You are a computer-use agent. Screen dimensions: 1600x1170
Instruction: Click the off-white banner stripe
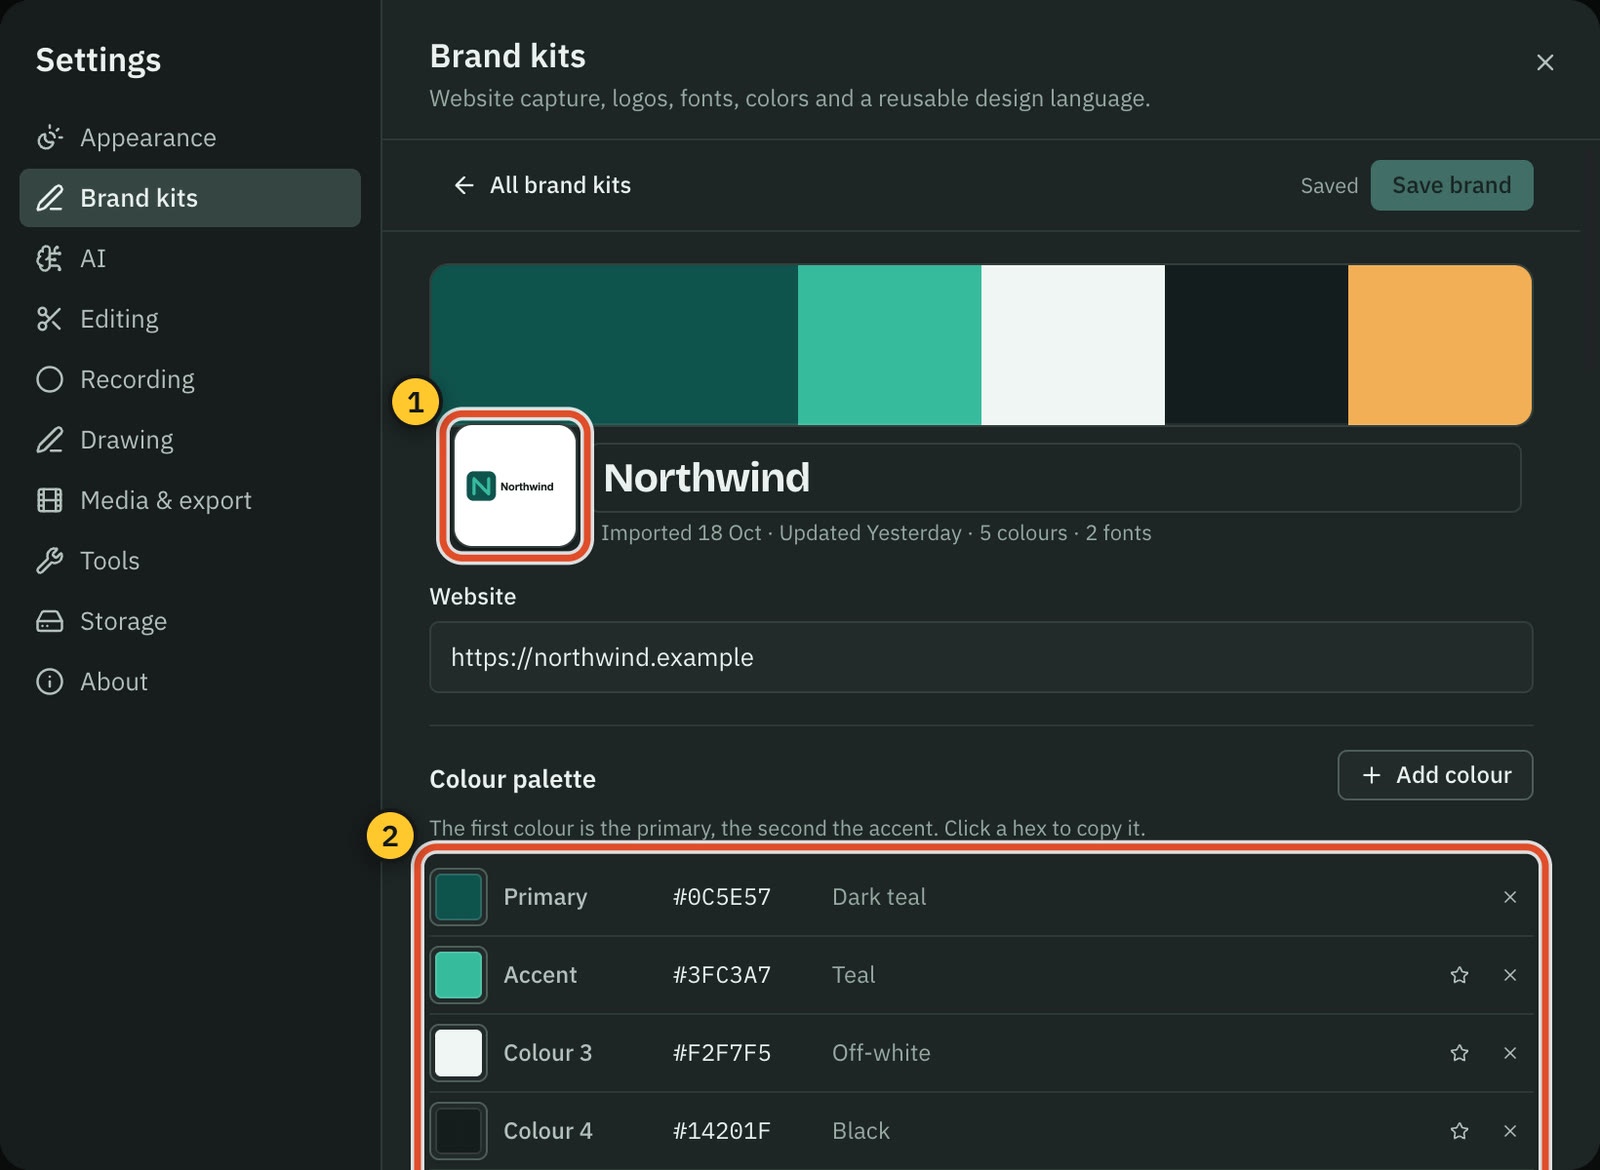[1073, 344]
